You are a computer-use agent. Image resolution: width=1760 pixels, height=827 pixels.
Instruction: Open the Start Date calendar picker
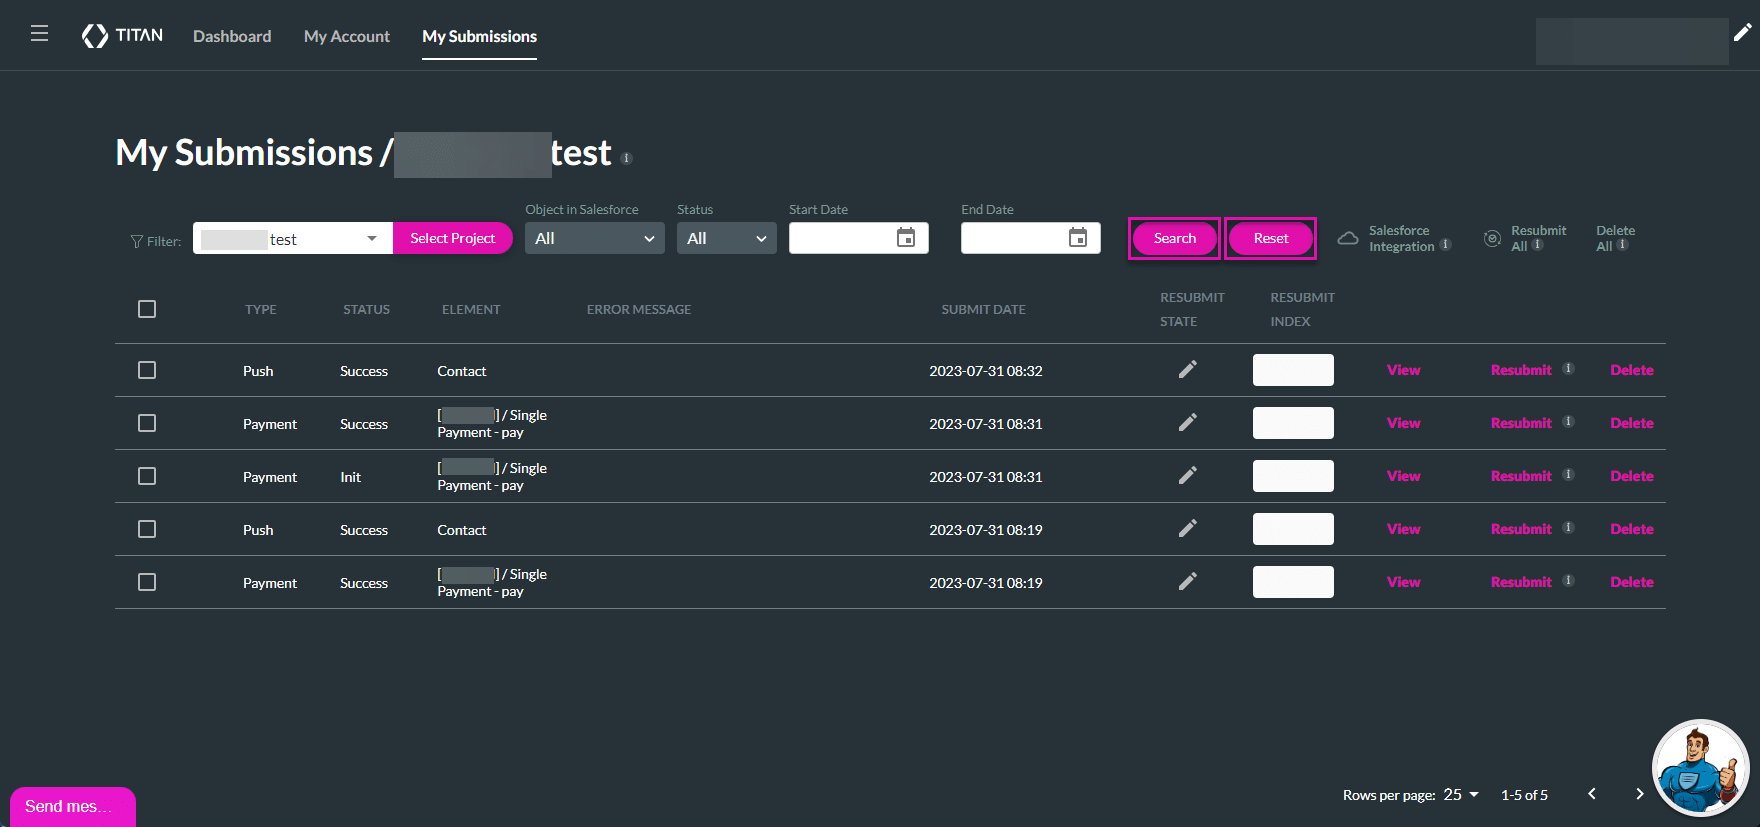(906, 238)
